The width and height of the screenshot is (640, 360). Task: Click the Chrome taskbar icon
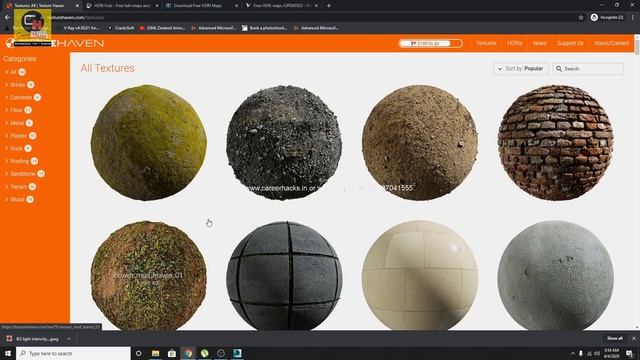pyautogui.click(x=188, y=353)
